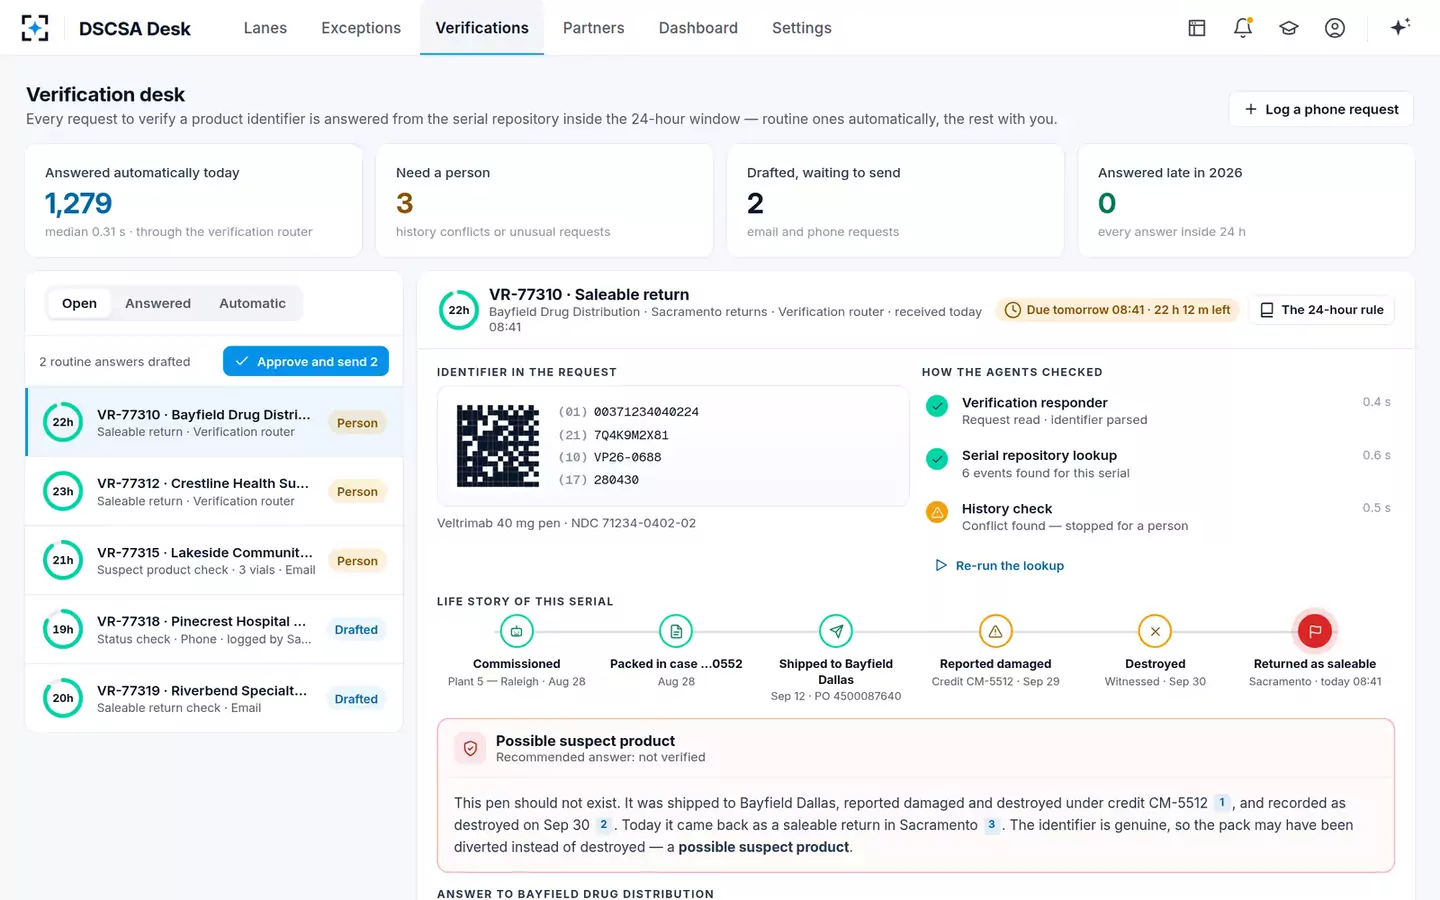The image size is (1440, 900).
Task: Open the layout panel icon in header
Action: pos(1197,28)
